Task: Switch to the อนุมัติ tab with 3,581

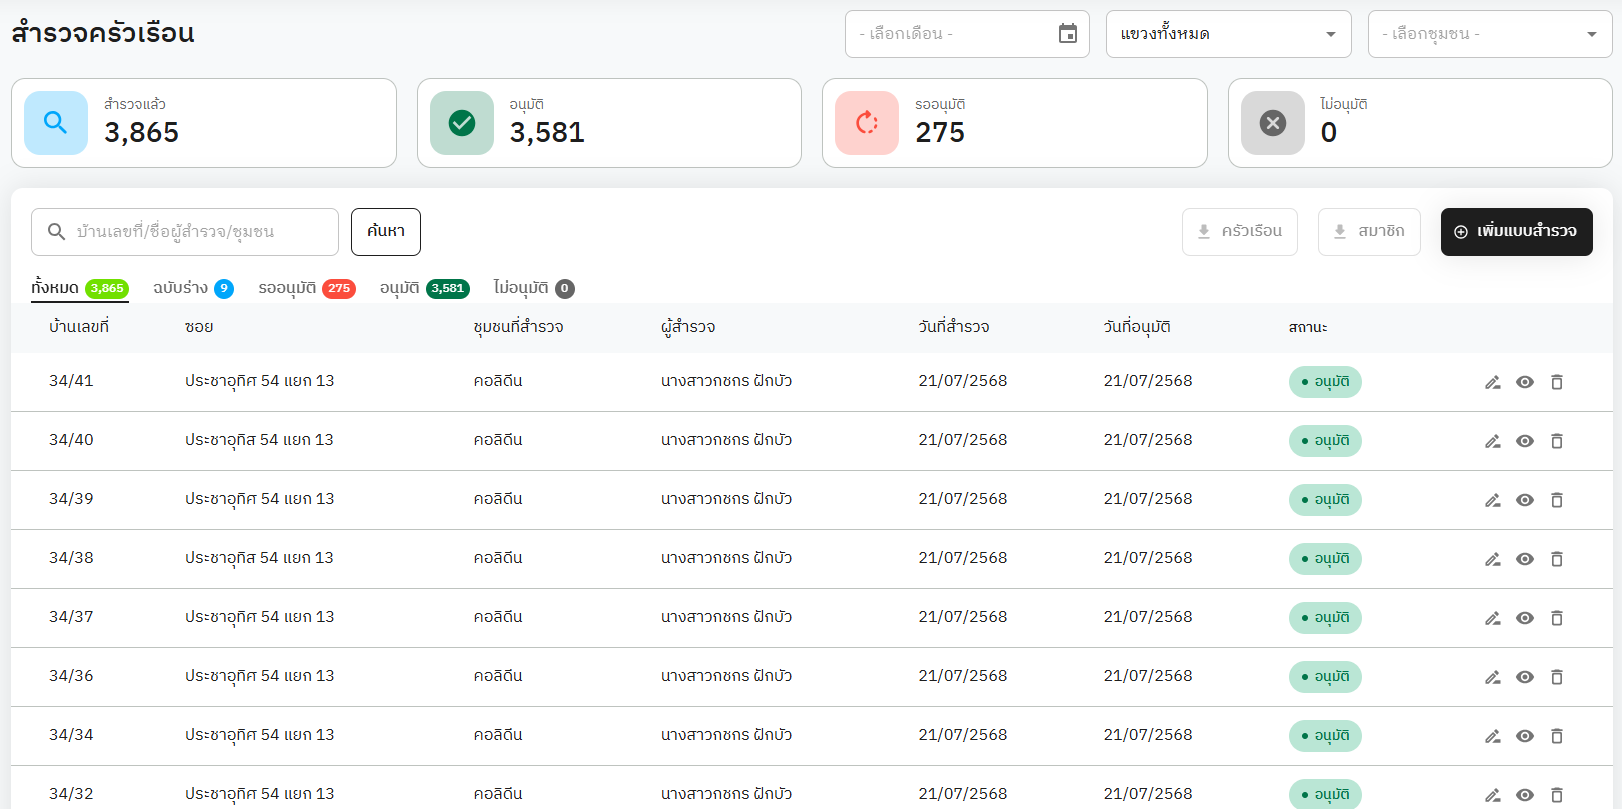Action: [425, 288]
